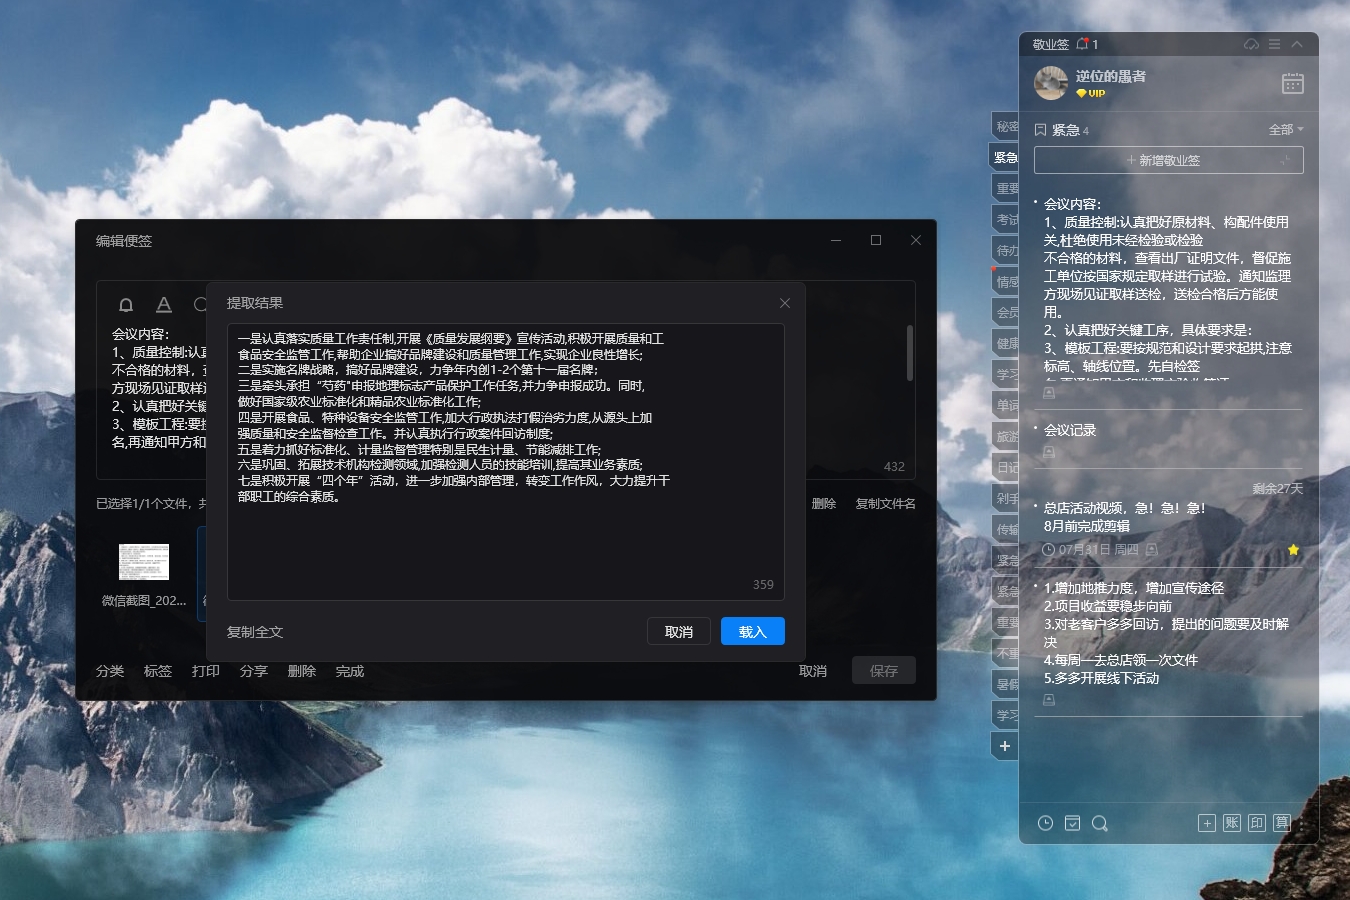Image resolution: width=1350 pixels, height=900 pixels.
Task: Open the 会议内容 note in 敬业签 list
Action: coord(1168,290)
